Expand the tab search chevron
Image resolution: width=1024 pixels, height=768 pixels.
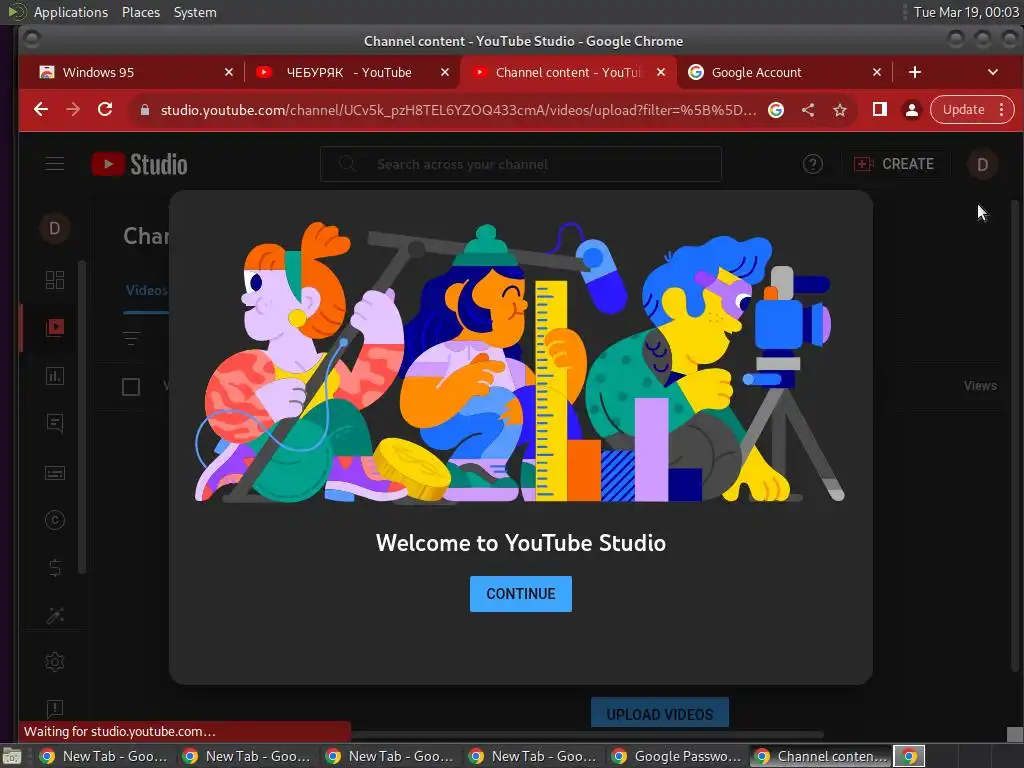pyautogui.click(x=993, y=72)
